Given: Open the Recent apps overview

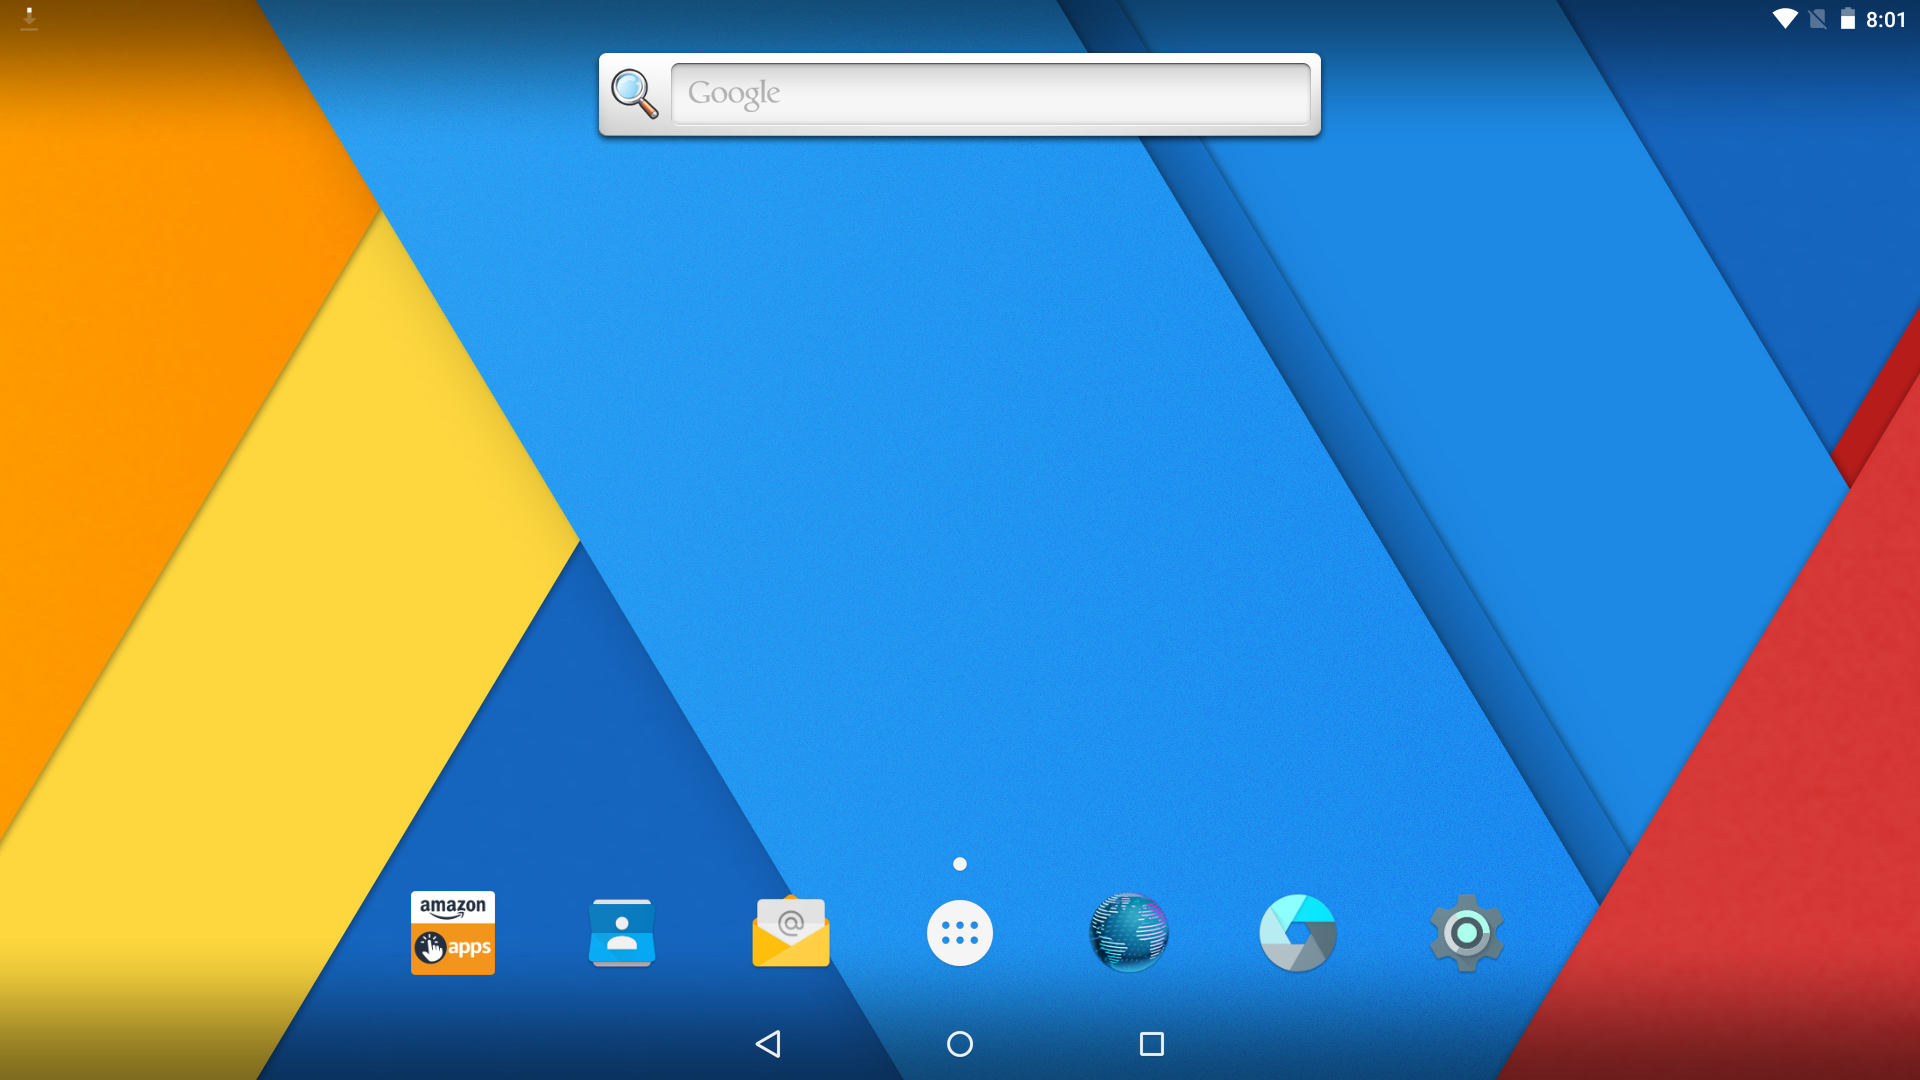Looking at the screenshot, I should pos(1152,1044).
